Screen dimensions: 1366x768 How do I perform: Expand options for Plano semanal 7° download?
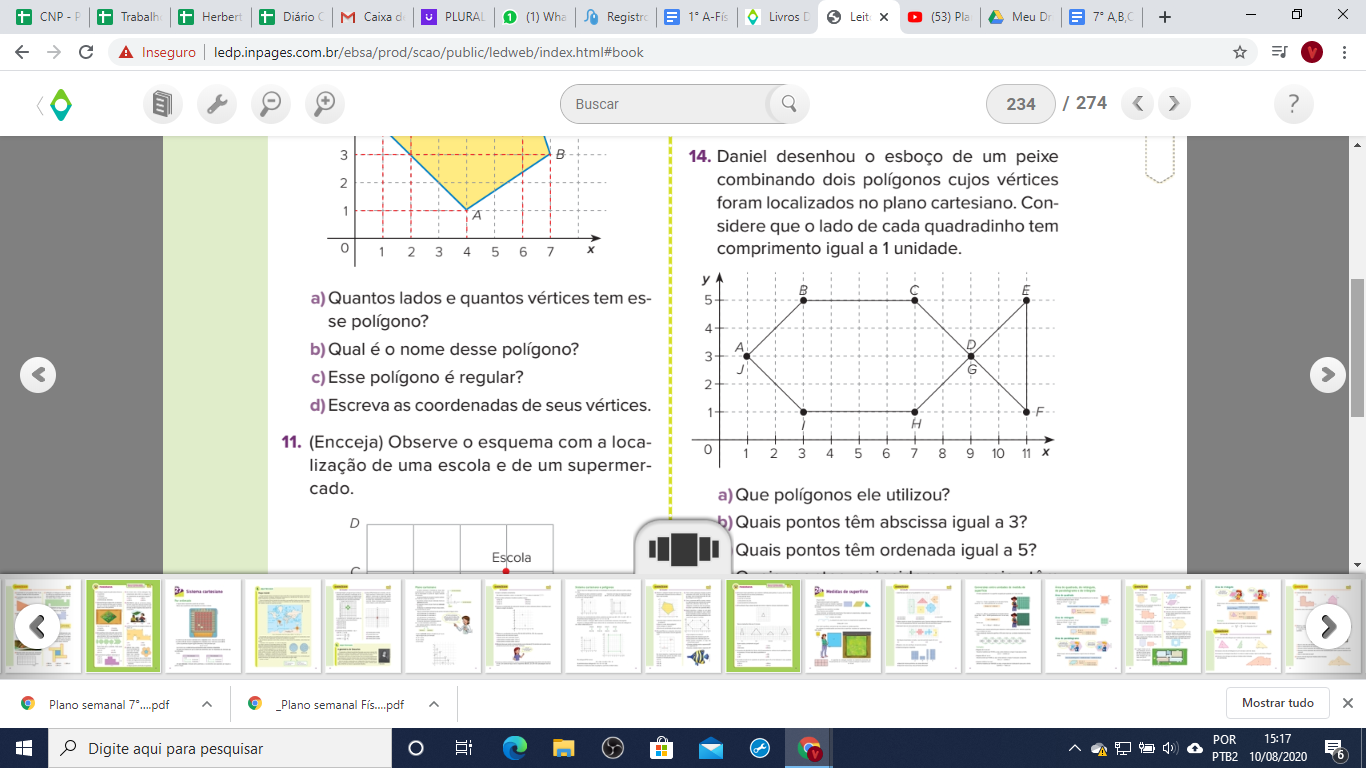(x=207, y=704)
